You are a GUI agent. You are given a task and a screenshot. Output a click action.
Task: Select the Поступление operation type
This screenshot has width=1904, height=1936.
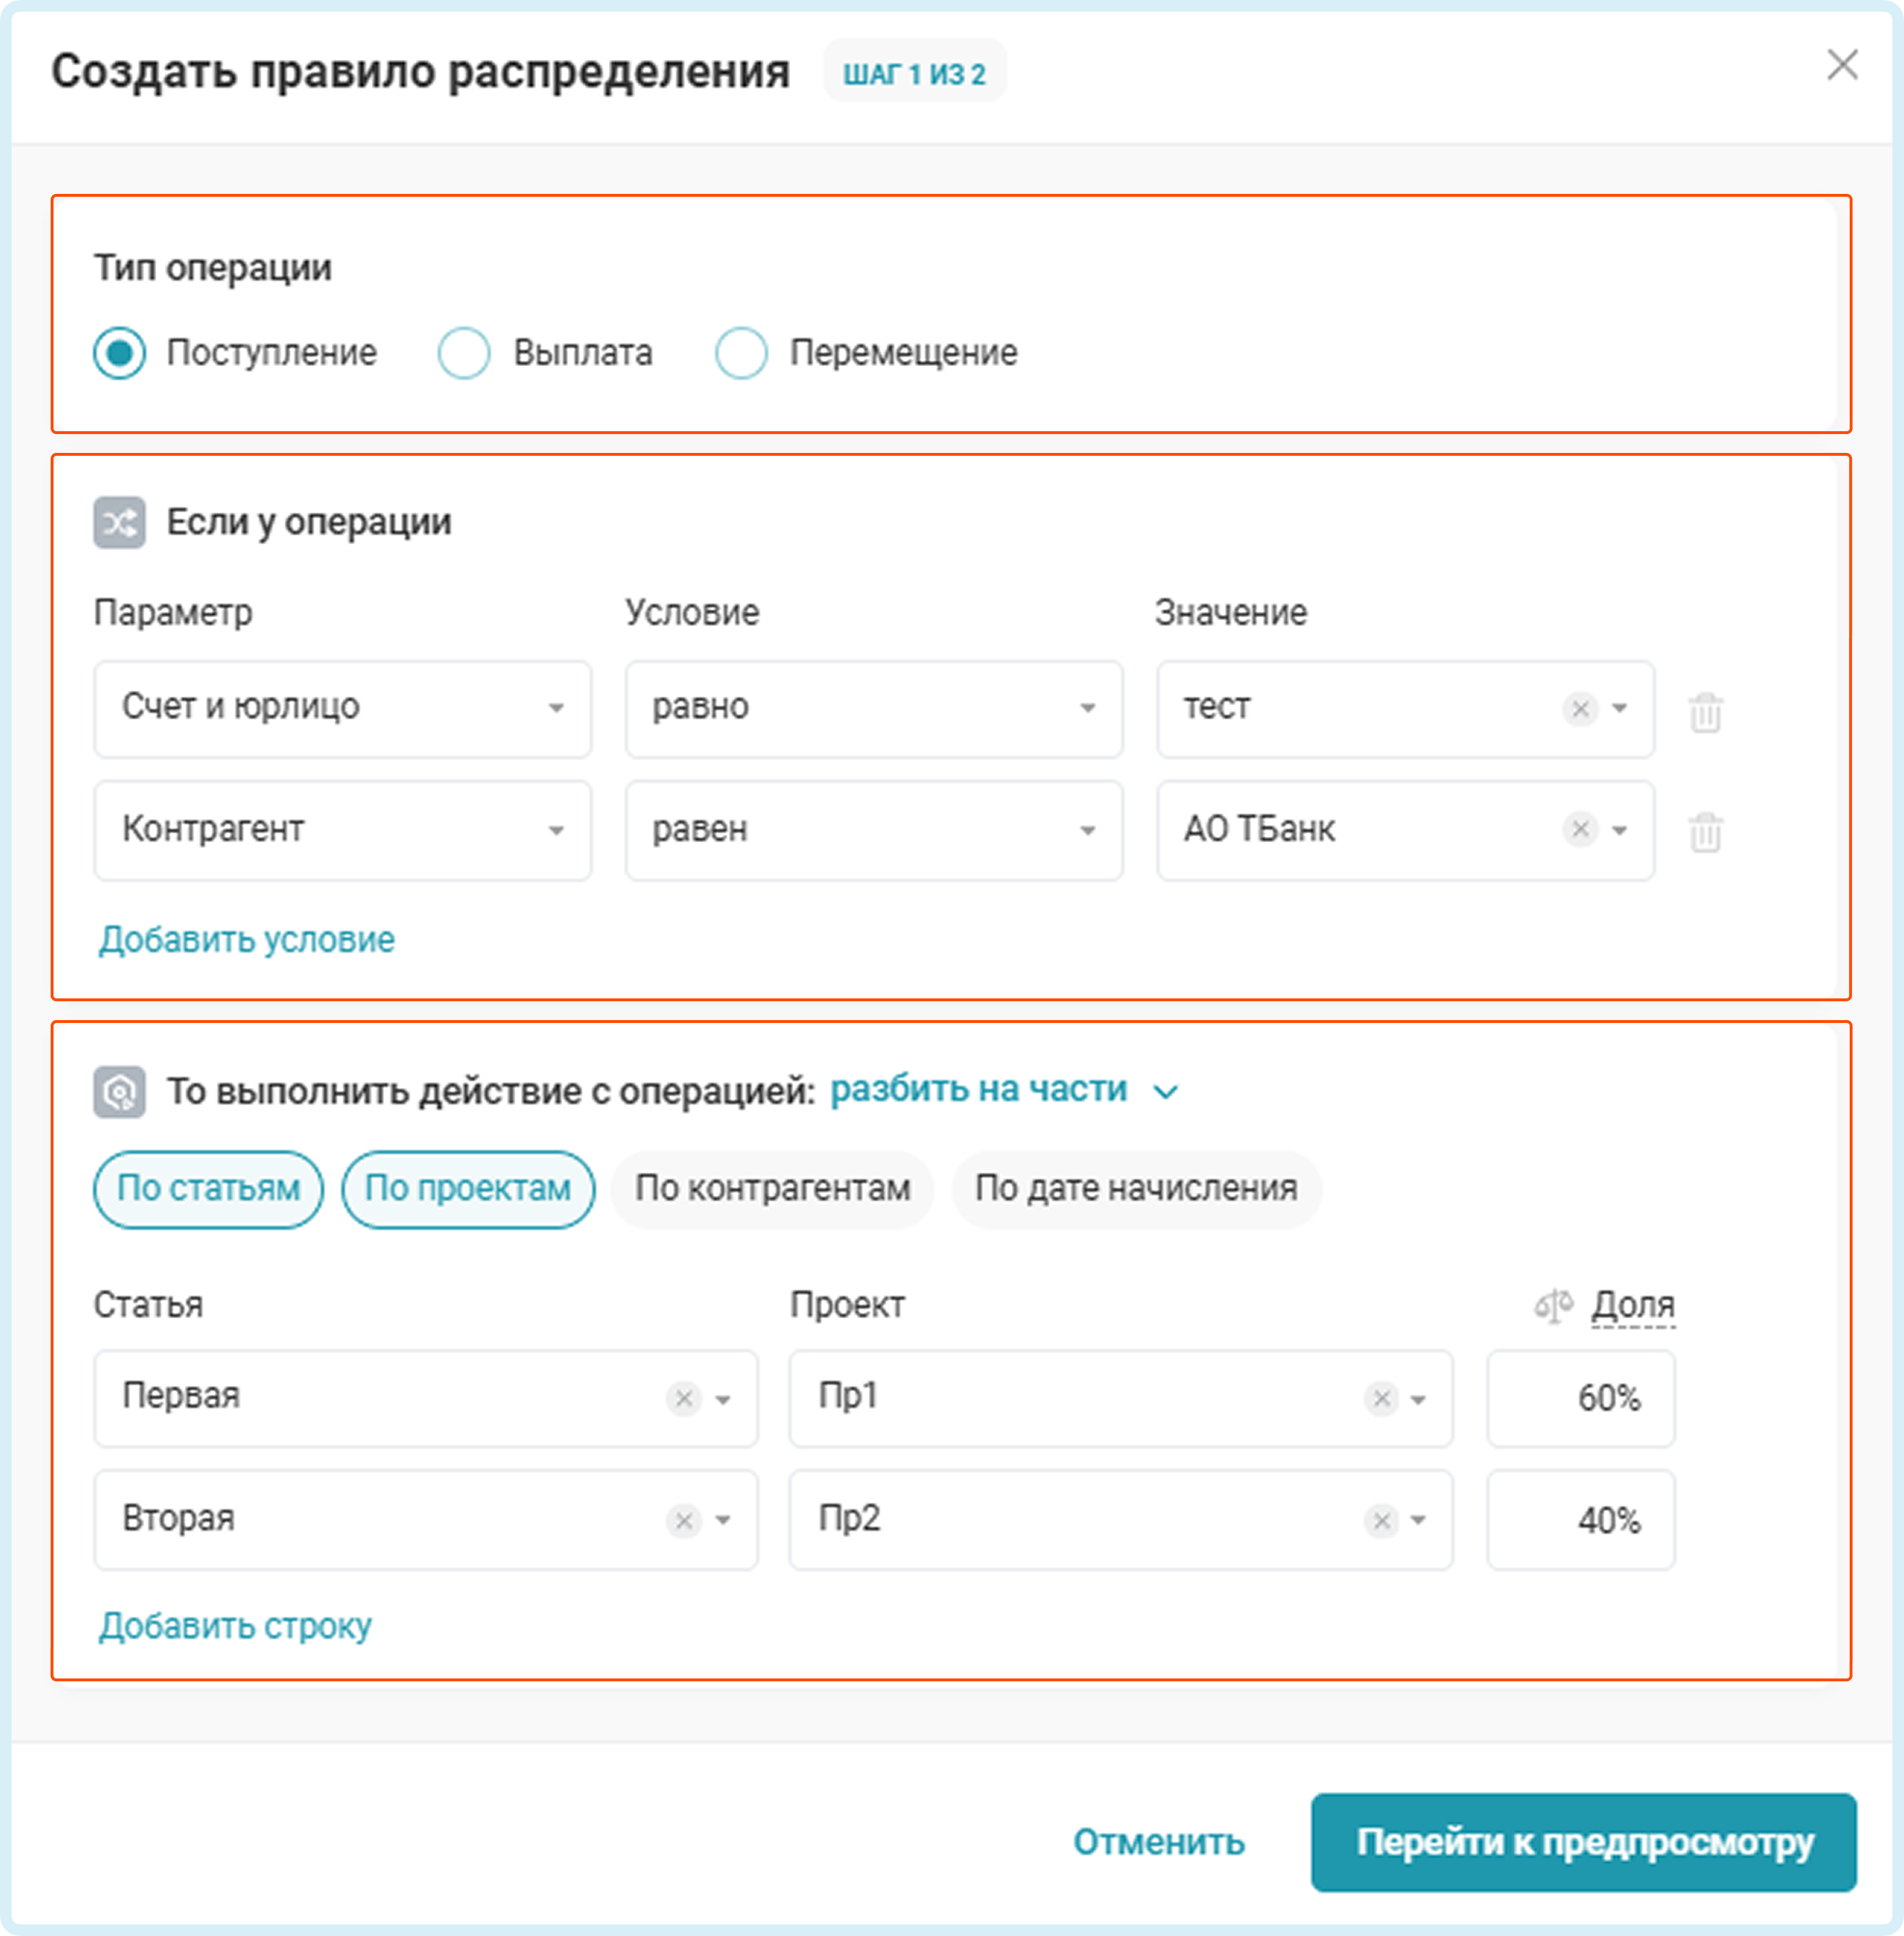coord(120,353)
